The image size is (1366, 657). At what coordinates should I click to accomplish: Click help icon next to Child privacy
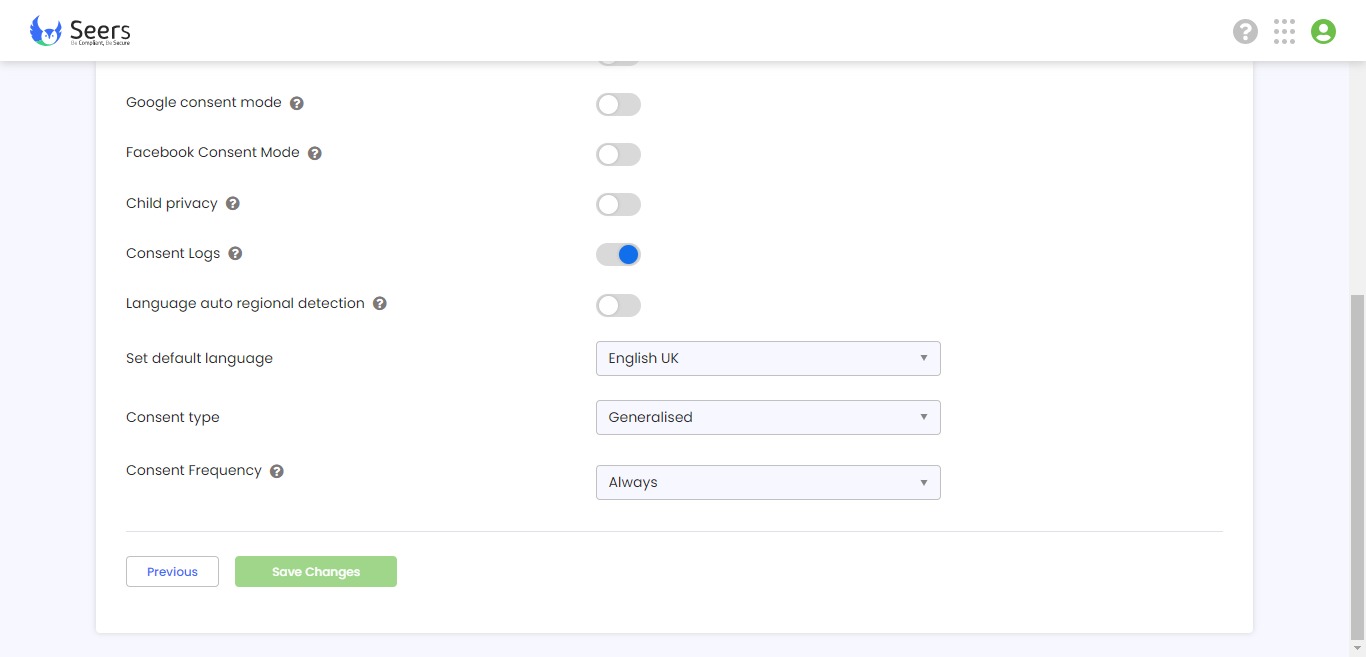pyautogui.click(x=233, y=203)
